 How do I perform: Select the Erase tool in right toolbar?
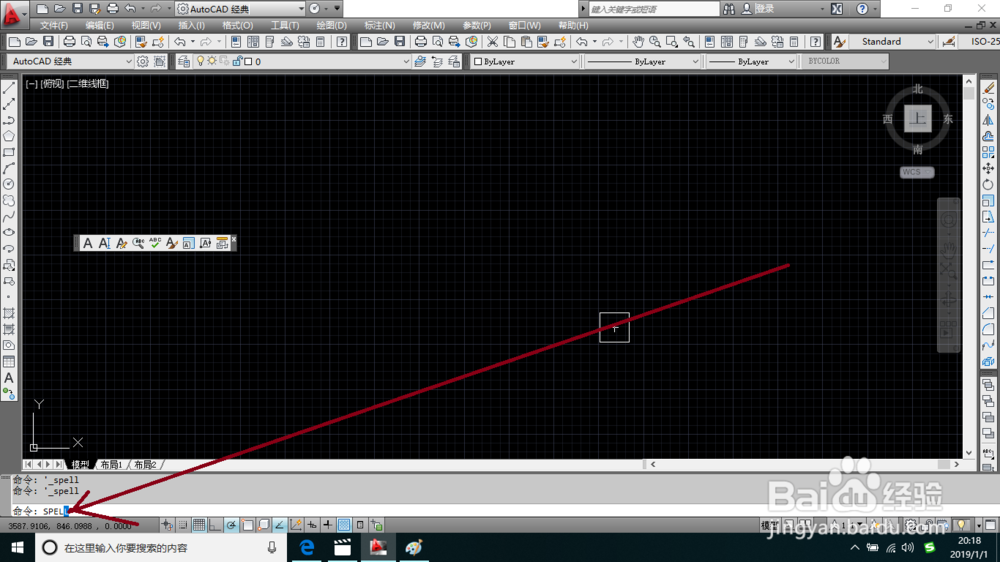988,88
